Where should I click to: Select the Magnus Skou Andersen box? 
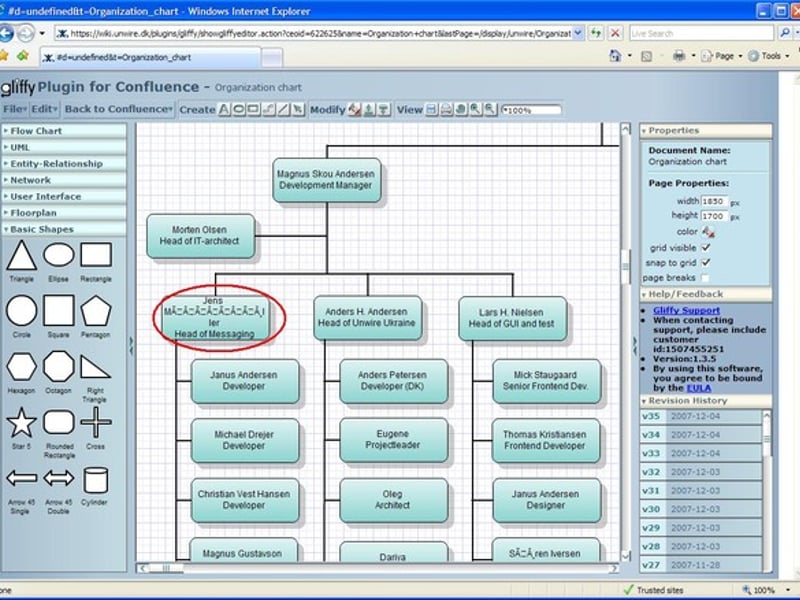(327, 180)
